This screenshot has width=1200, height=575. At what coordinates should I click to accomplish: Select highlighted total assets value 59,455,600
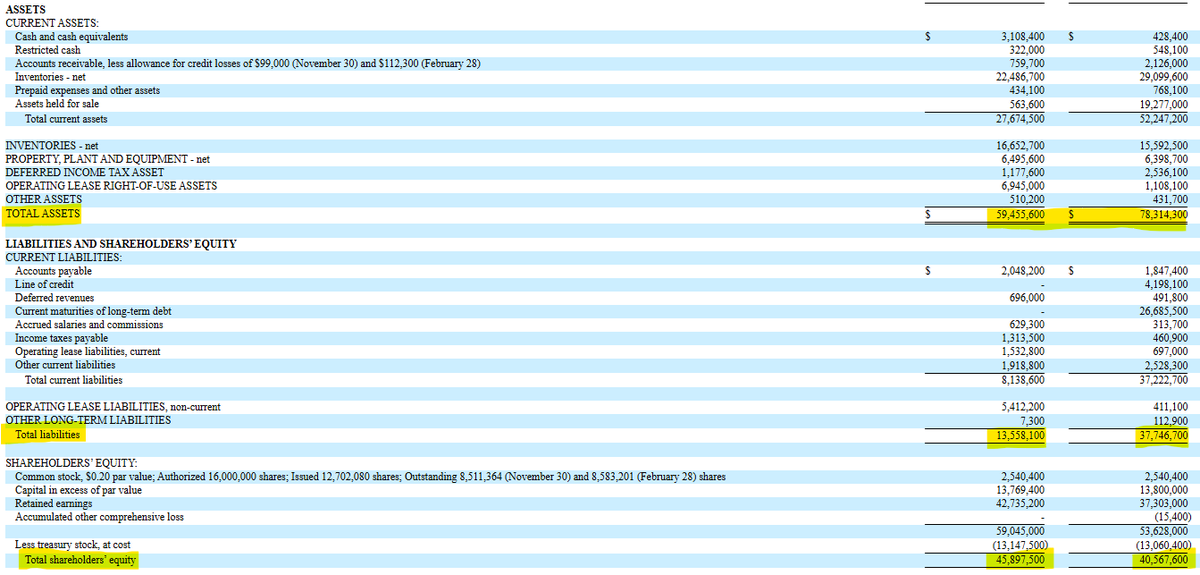1020,214
